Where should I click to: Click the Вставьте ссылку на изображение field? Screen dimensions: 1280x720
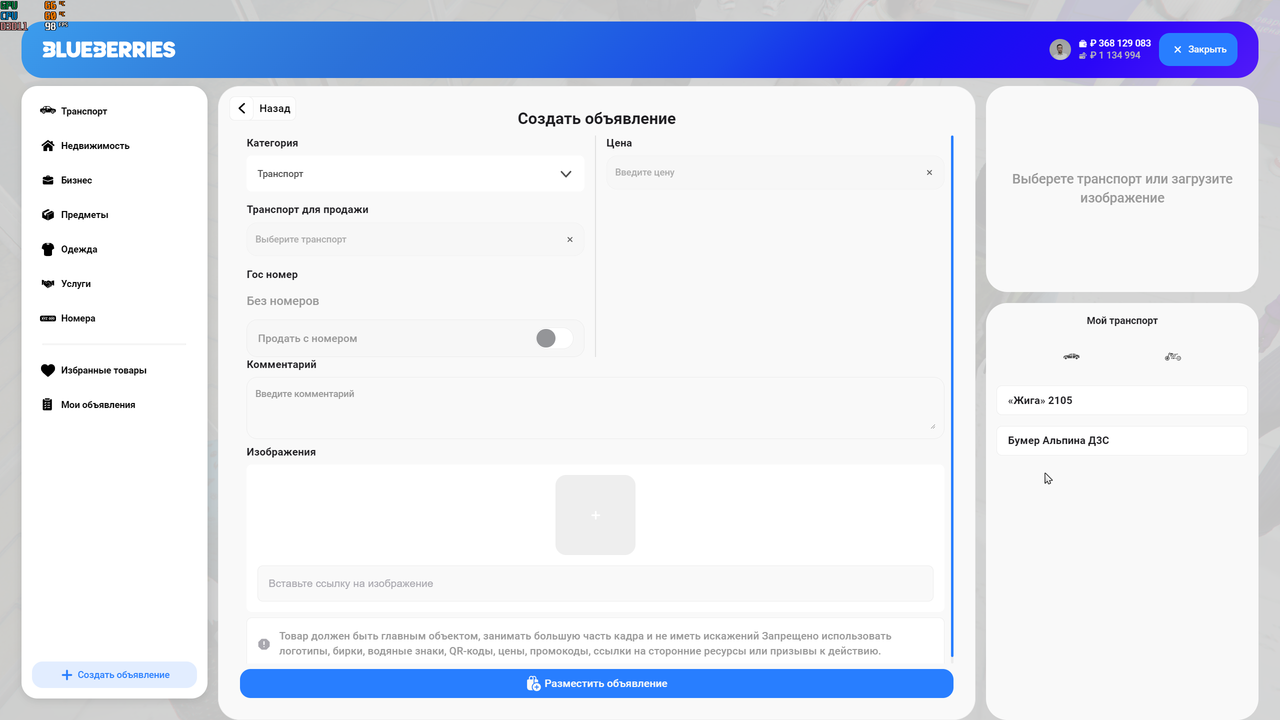pyautogui.click(x=595, y=583)
